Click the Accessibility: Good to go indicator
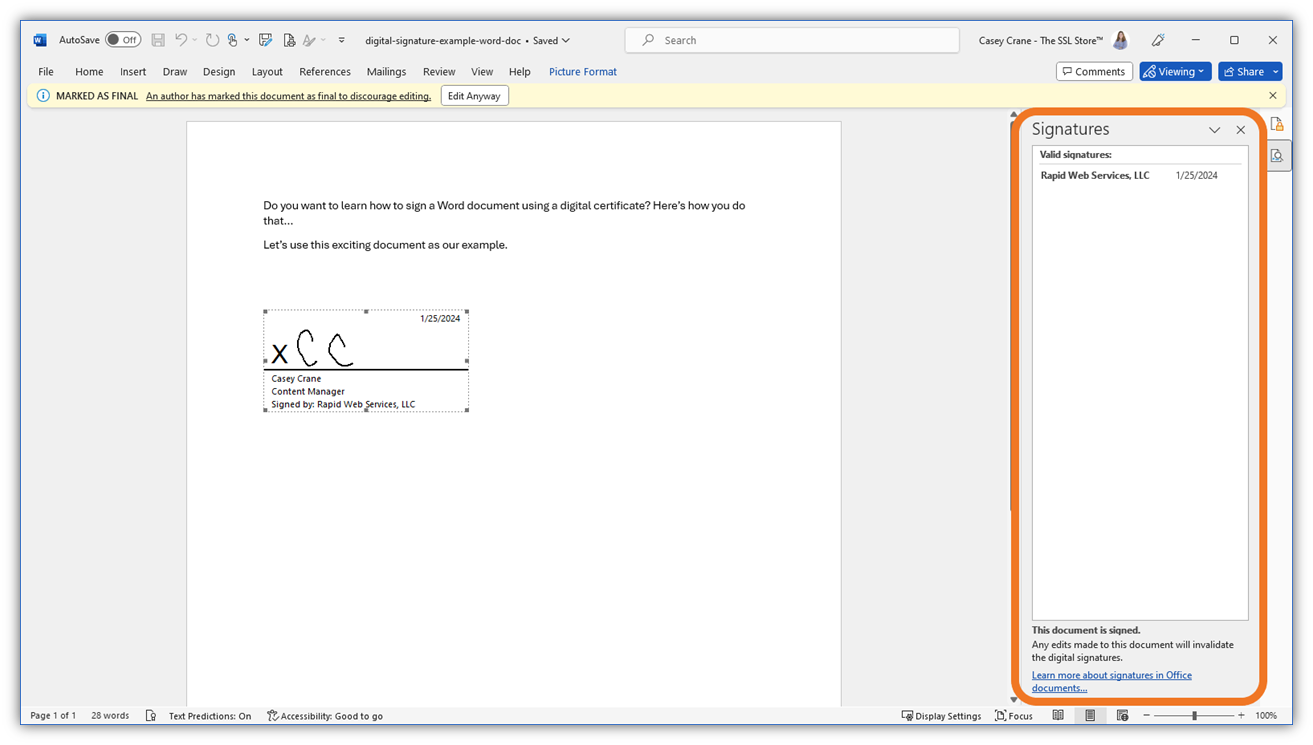Image resolution: width=1313 pixels, height=745 pixels. 325,715
